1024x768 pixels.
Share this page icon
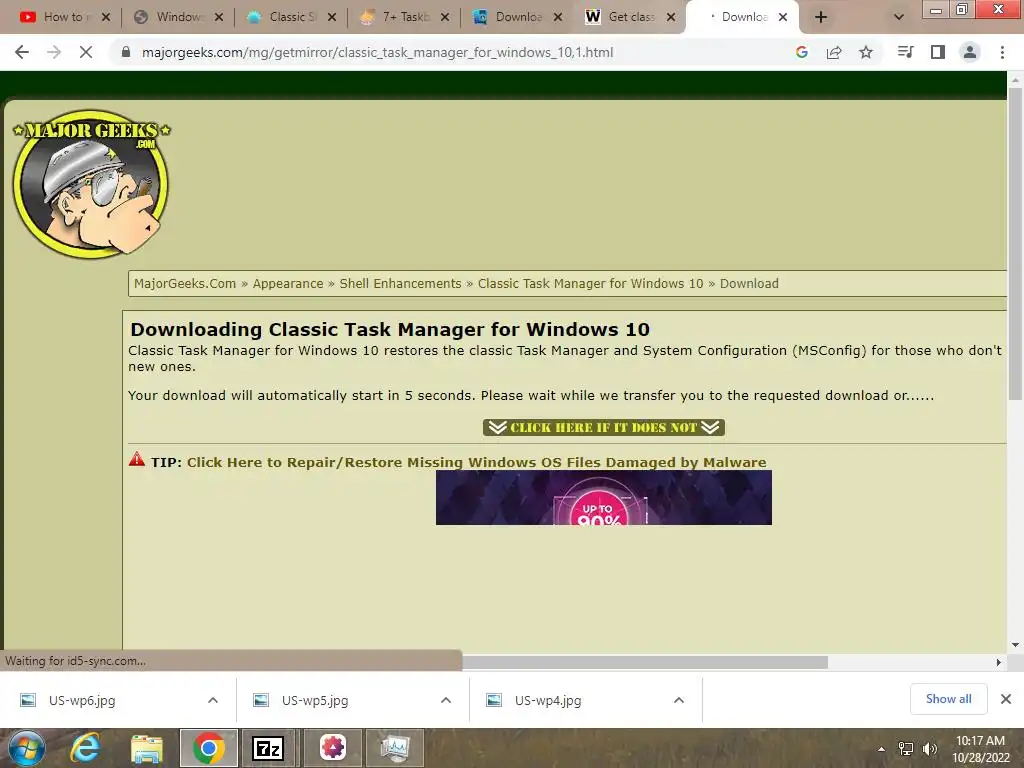click(x=834, y=52)
